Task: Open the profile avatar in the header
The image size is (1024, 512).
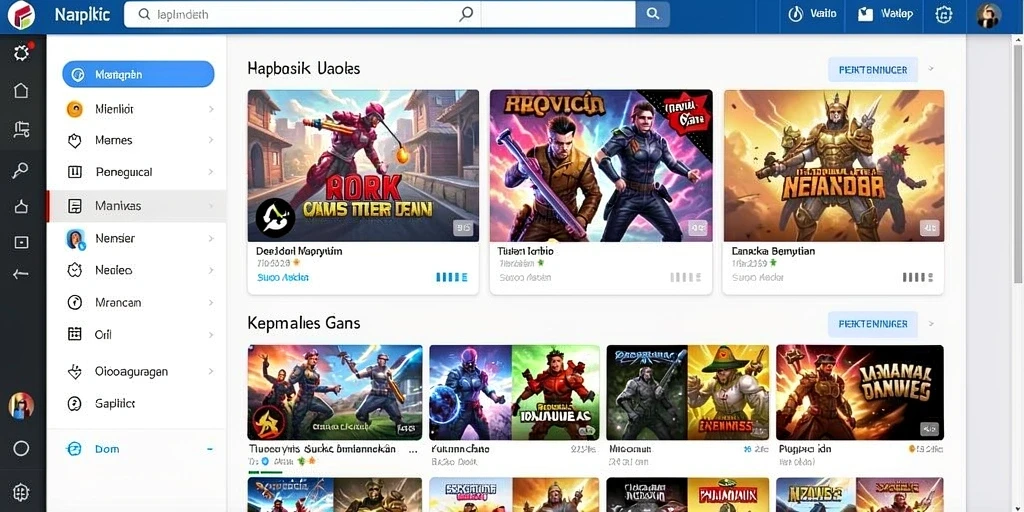Action: [989, 15]
